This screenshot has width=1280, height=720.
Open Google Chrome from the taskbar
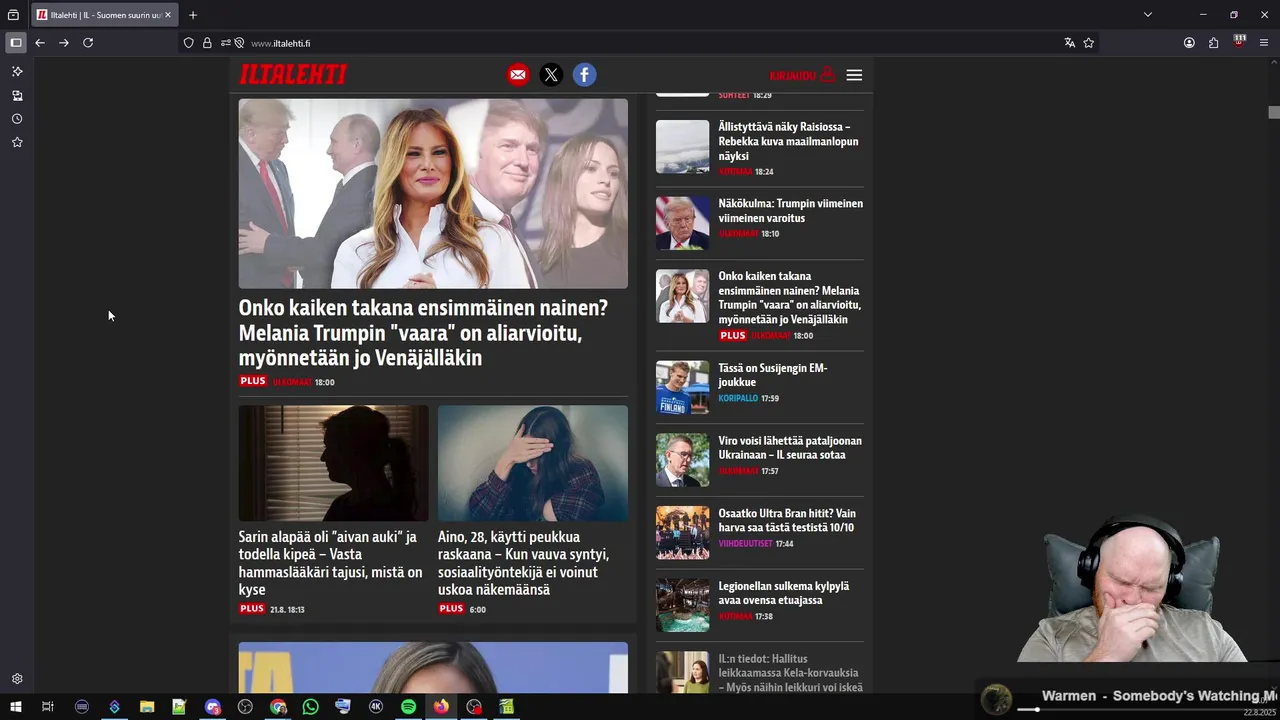(278, 707)
